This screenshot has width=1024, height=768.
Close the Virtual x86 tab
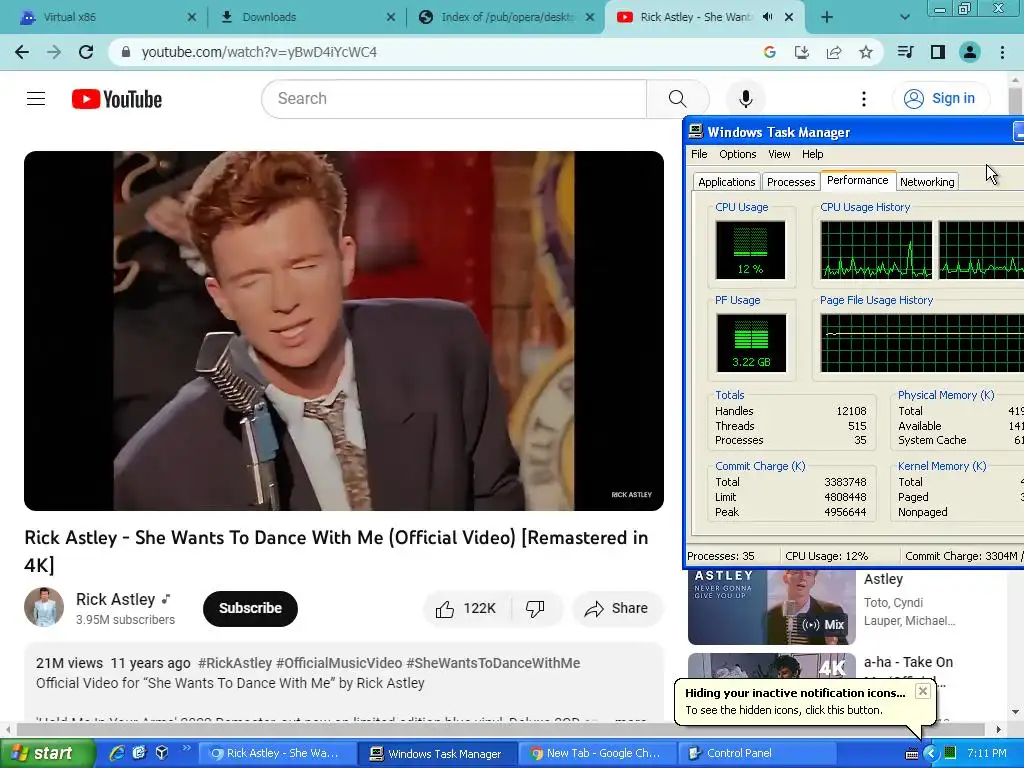tap(191, 17)
